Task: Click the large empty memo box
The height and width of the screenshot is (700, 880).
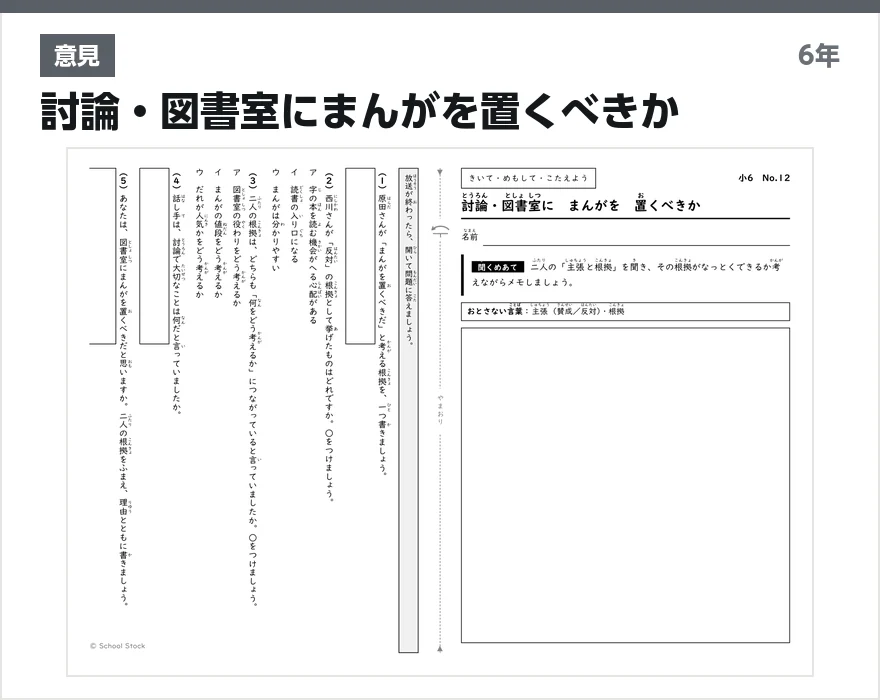Action: [625, 485]
